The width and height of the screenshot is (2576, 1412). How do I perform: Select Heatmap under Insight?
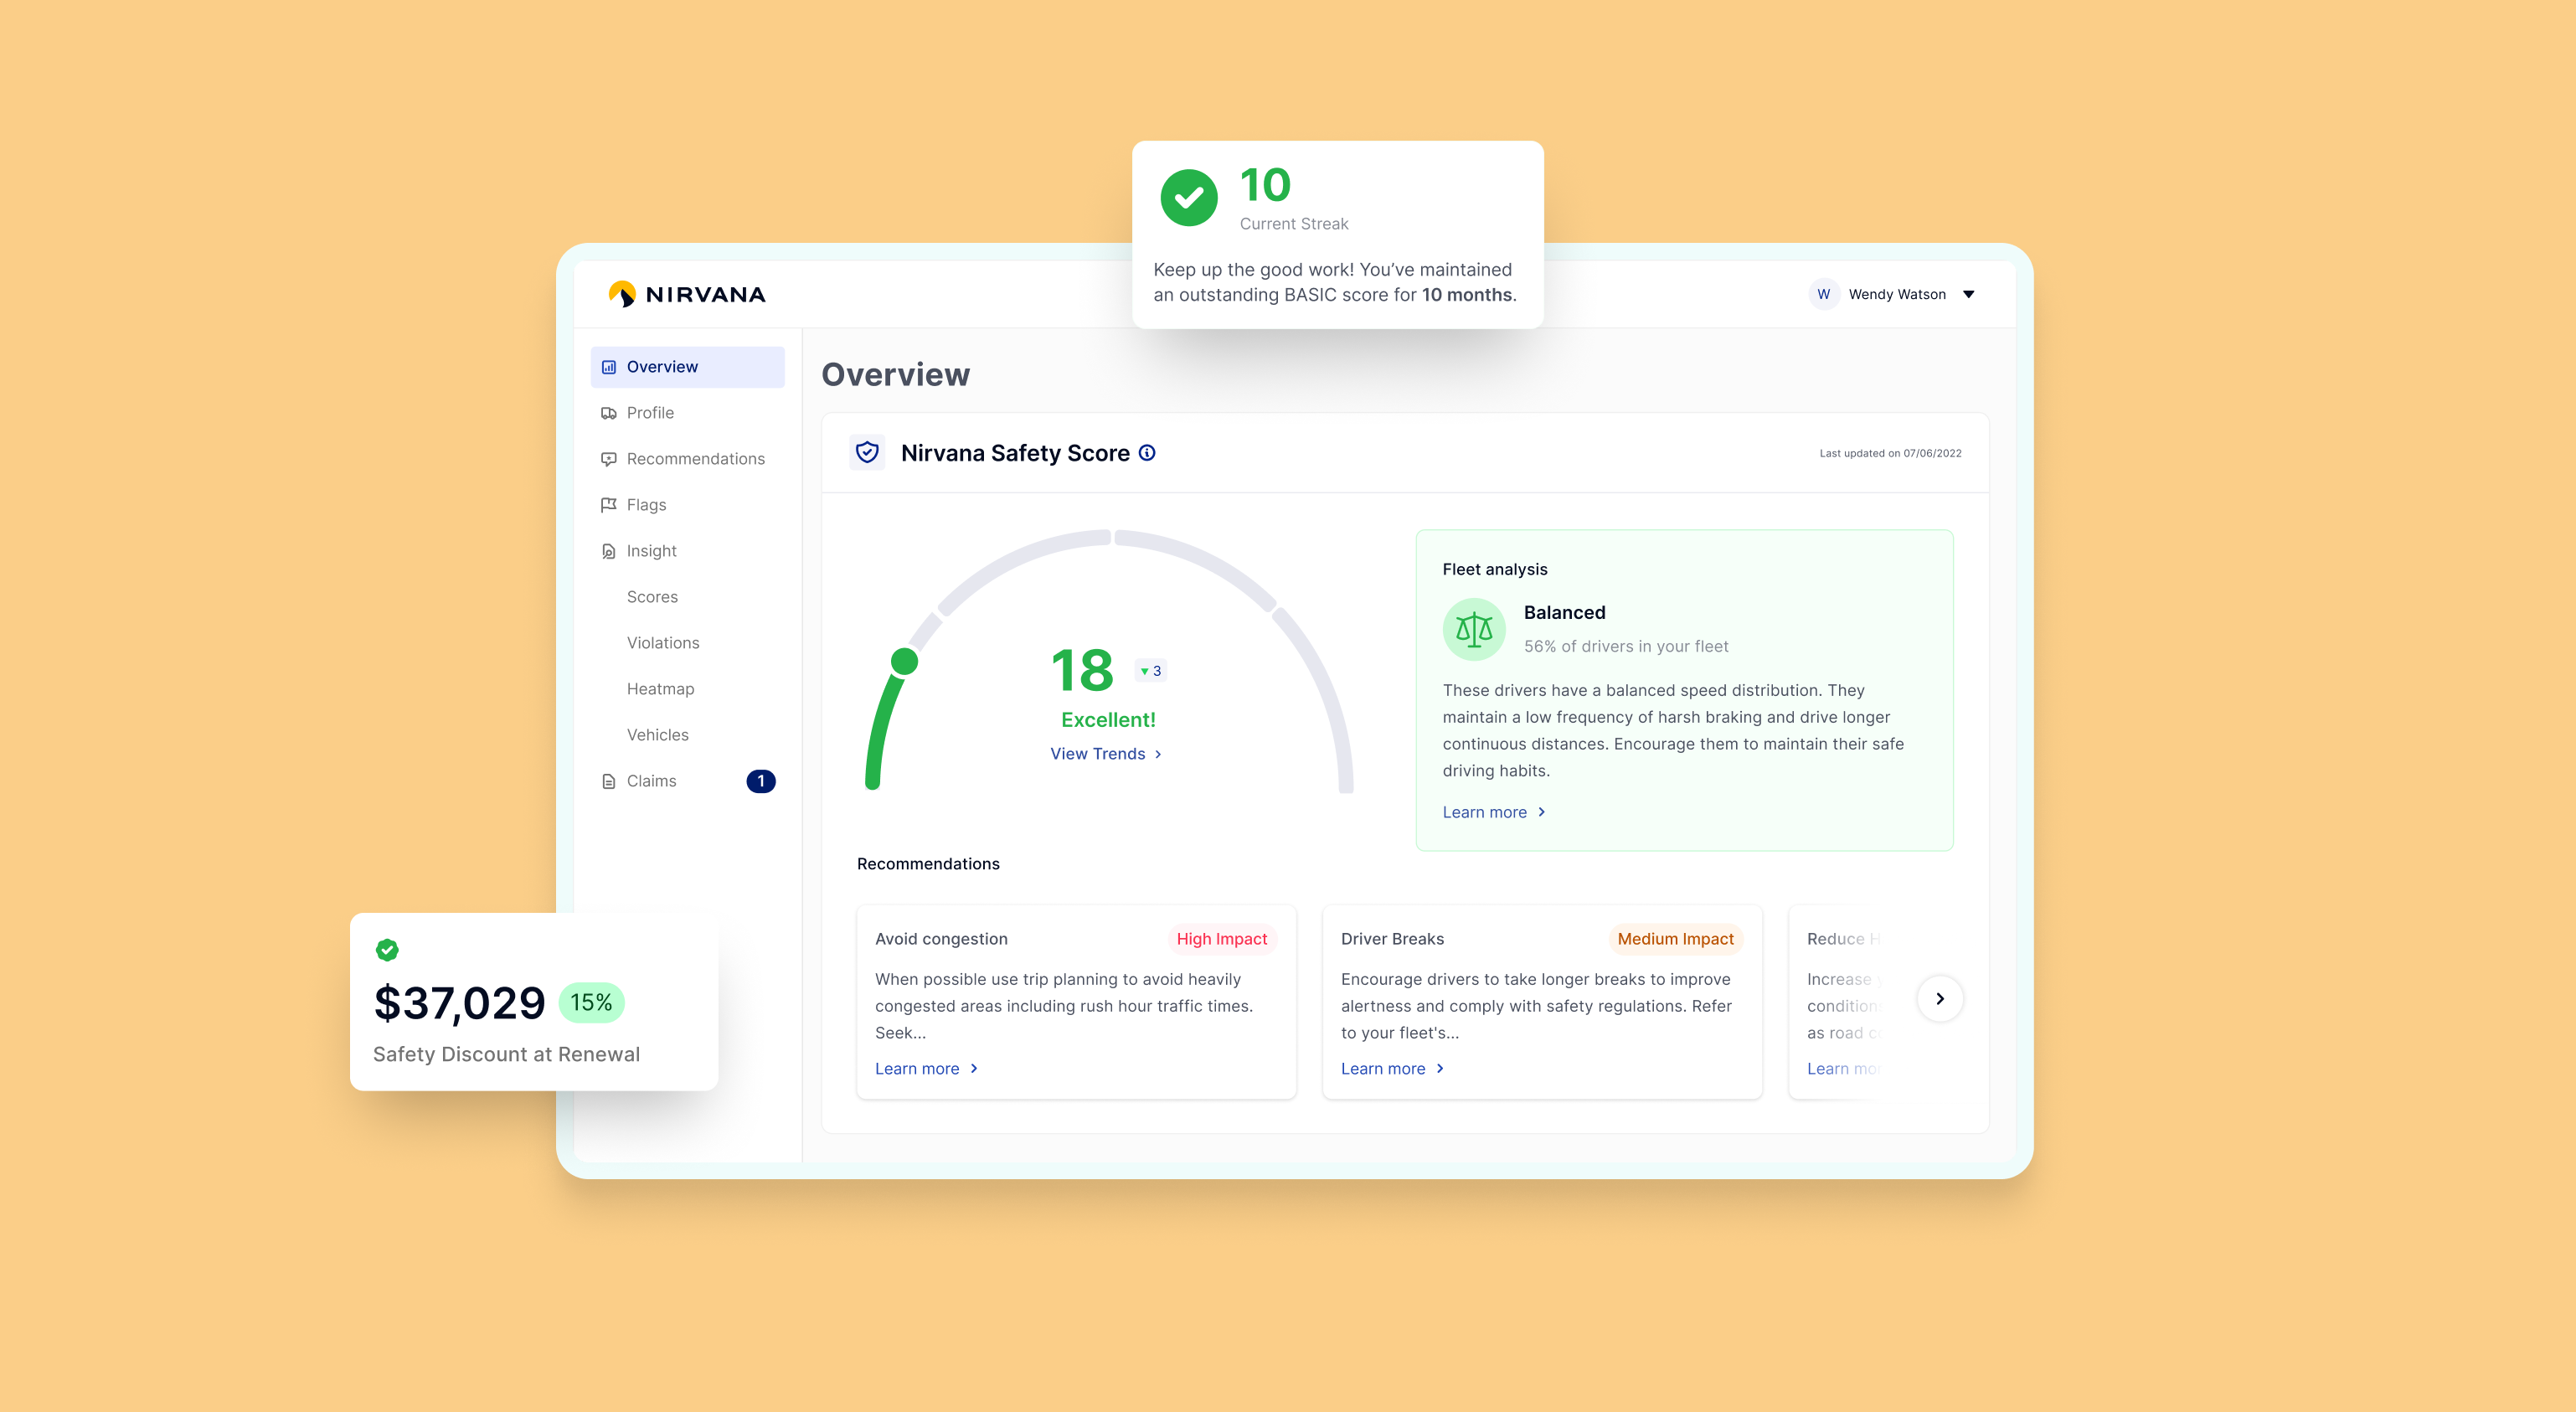tap(660, 689)
